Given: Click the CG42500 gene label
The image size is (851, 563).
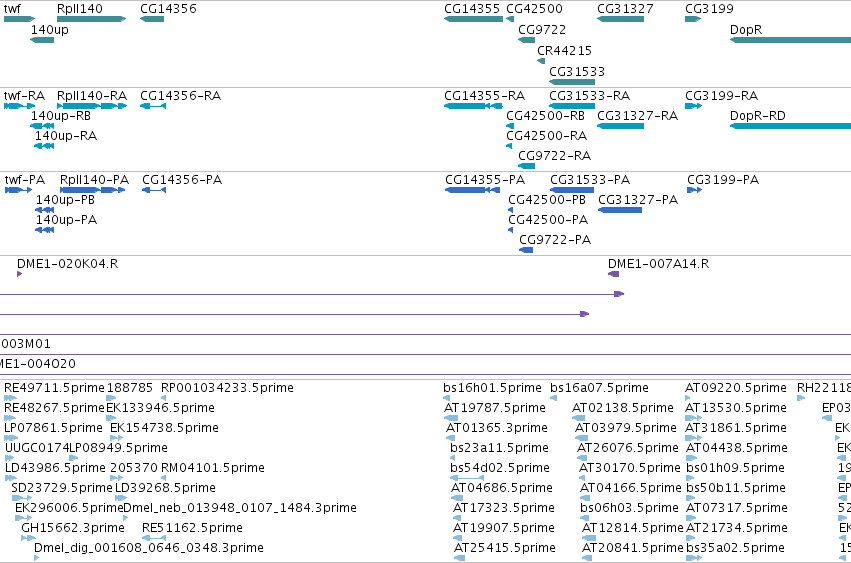Looking at the screenshot, I should (x=535, y=9).
